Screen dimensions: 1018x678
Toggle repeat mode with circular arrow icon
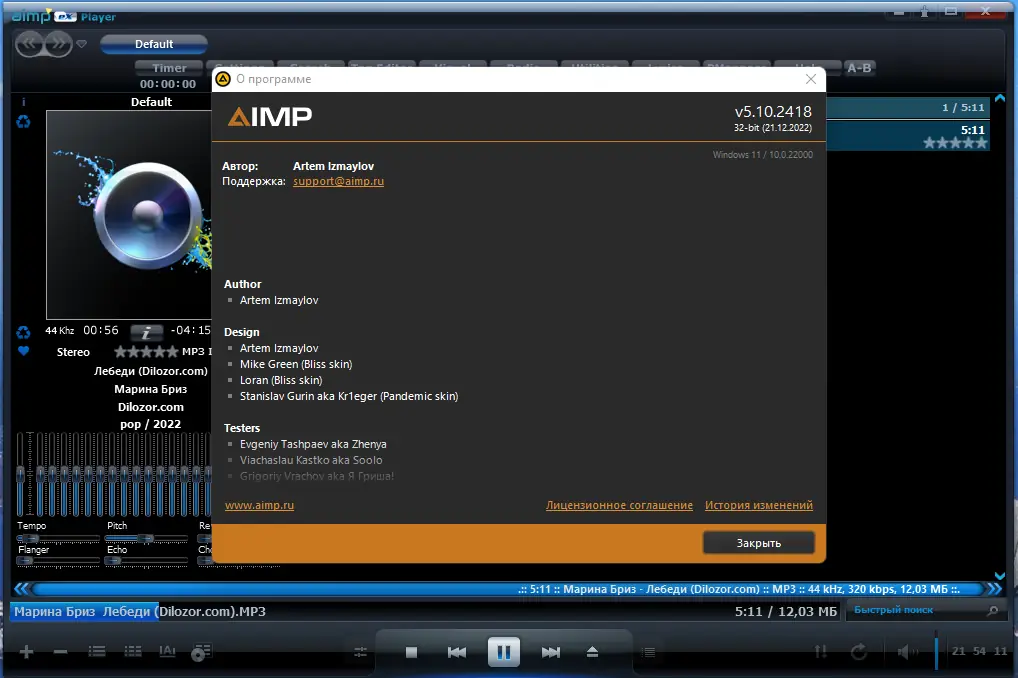[x=859, y=651]
